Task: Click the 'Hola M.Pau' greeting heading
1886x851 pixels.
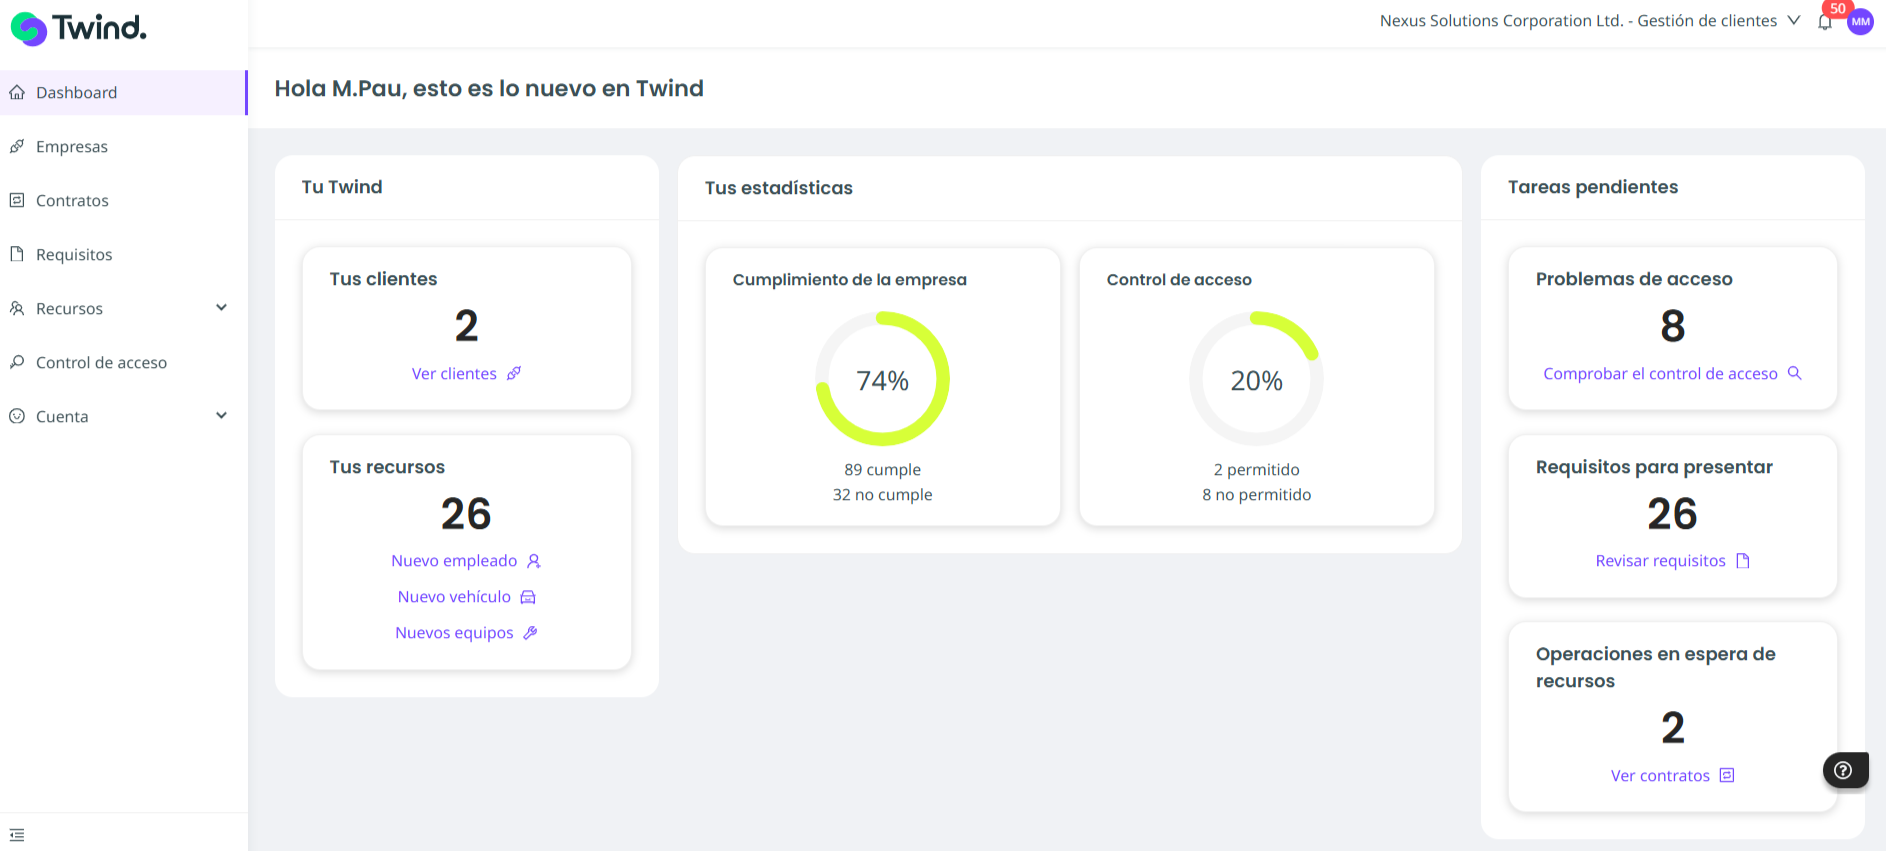Action: coord(489,88)
